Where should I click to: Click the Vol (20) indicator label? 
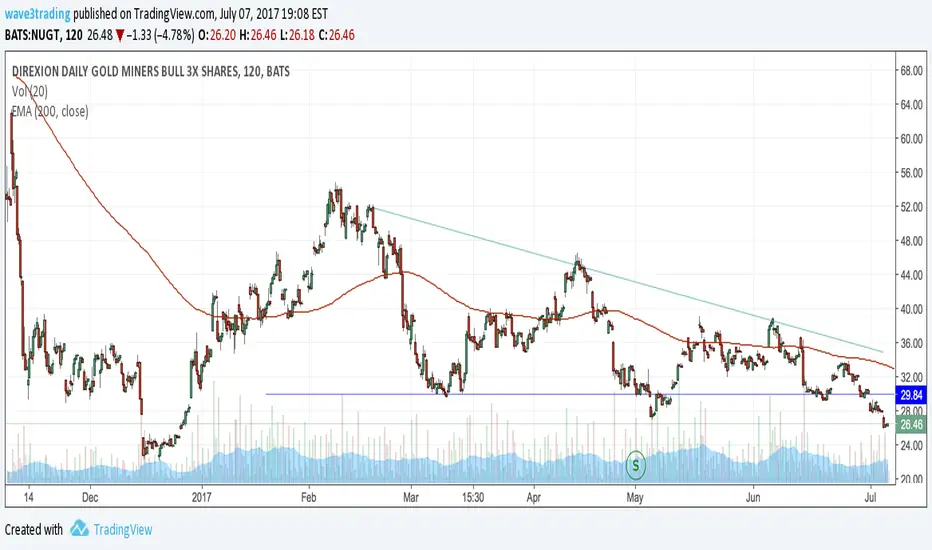pyautogui.click(x=30, y=91)
